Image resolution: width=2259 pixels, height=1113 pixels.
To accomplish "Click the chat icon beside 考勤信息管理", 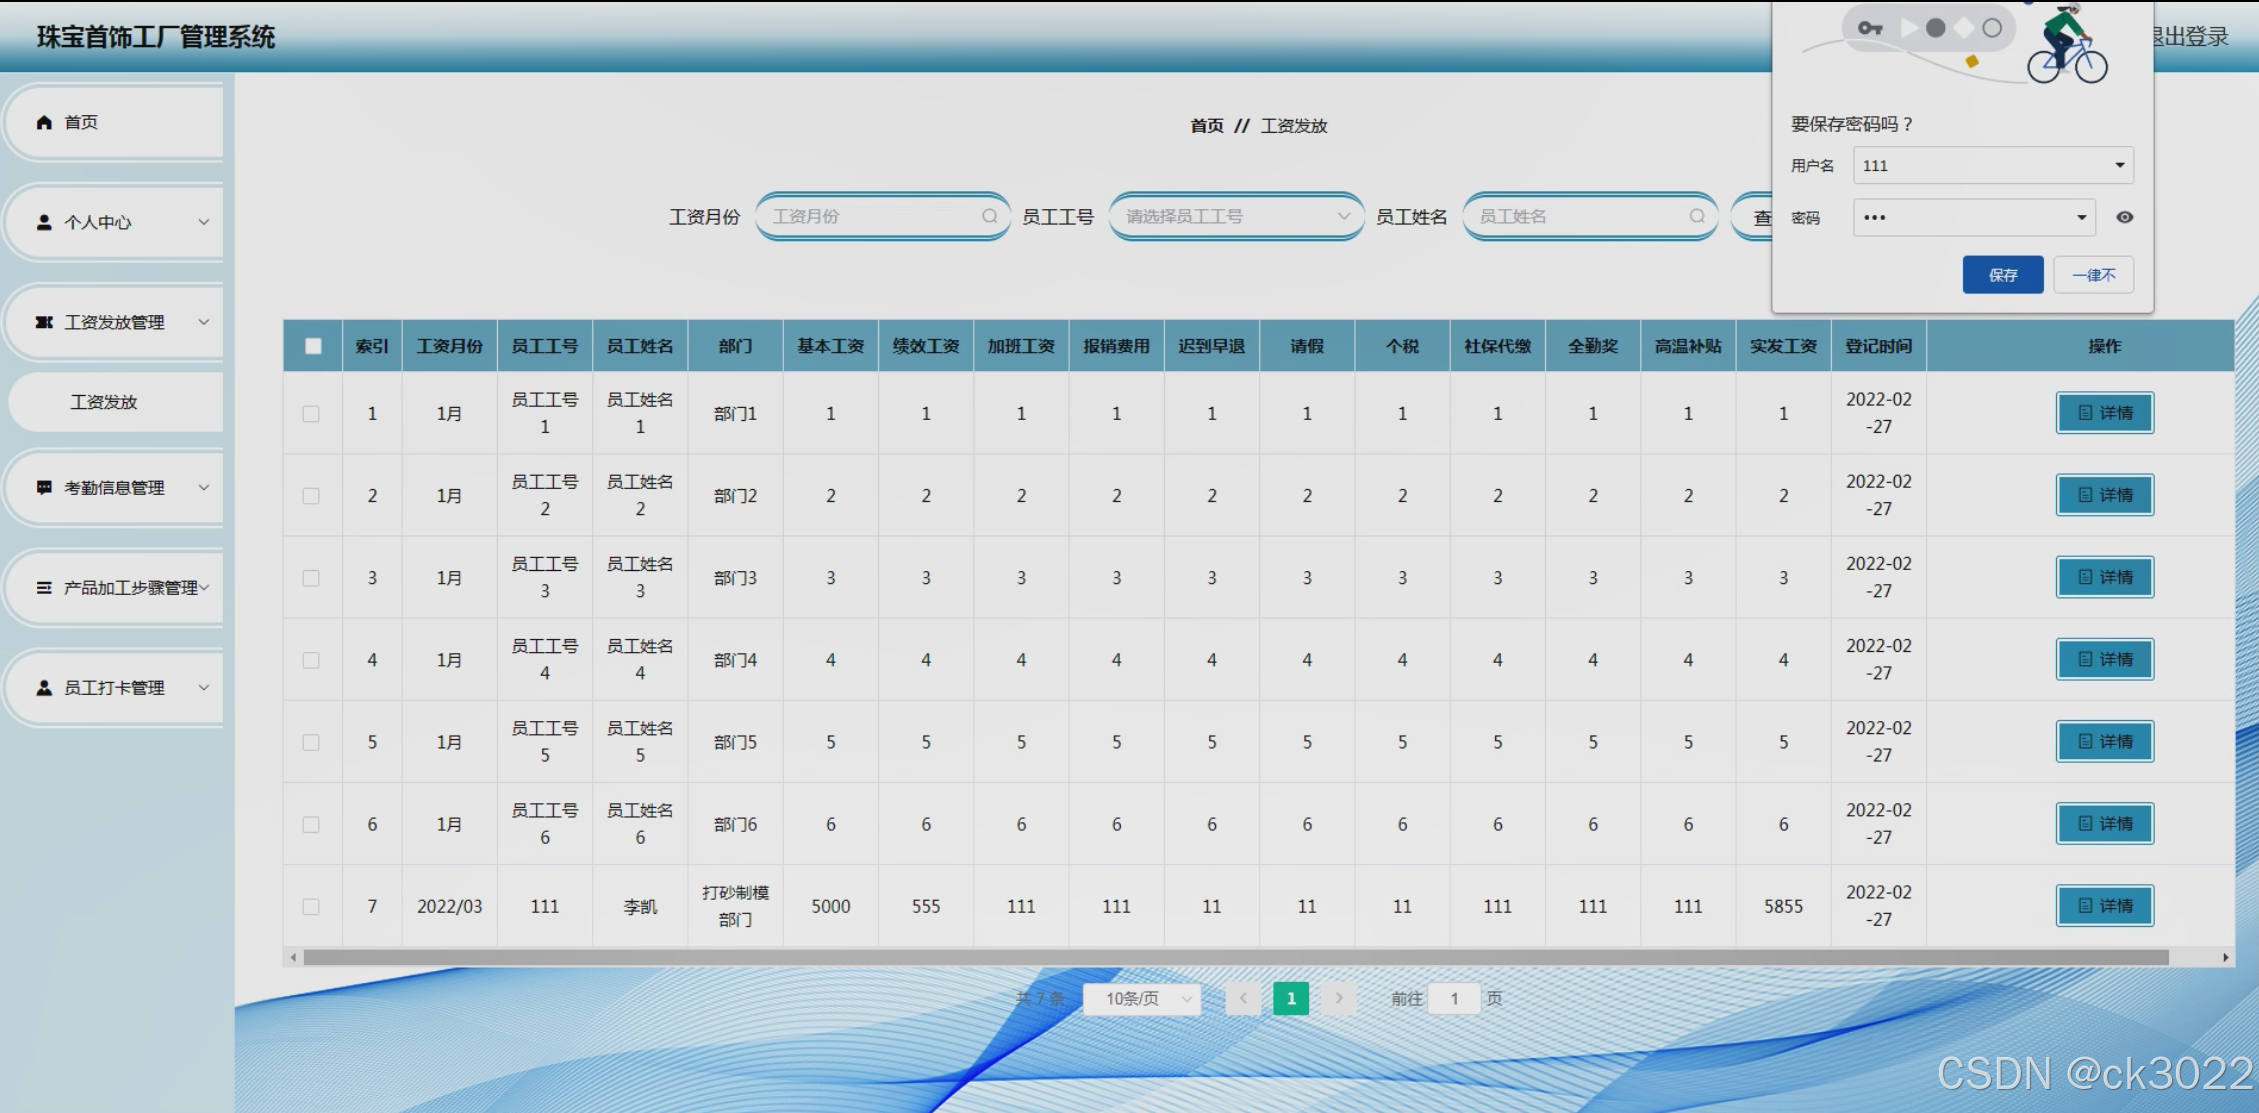I will [x=44, y=487].
